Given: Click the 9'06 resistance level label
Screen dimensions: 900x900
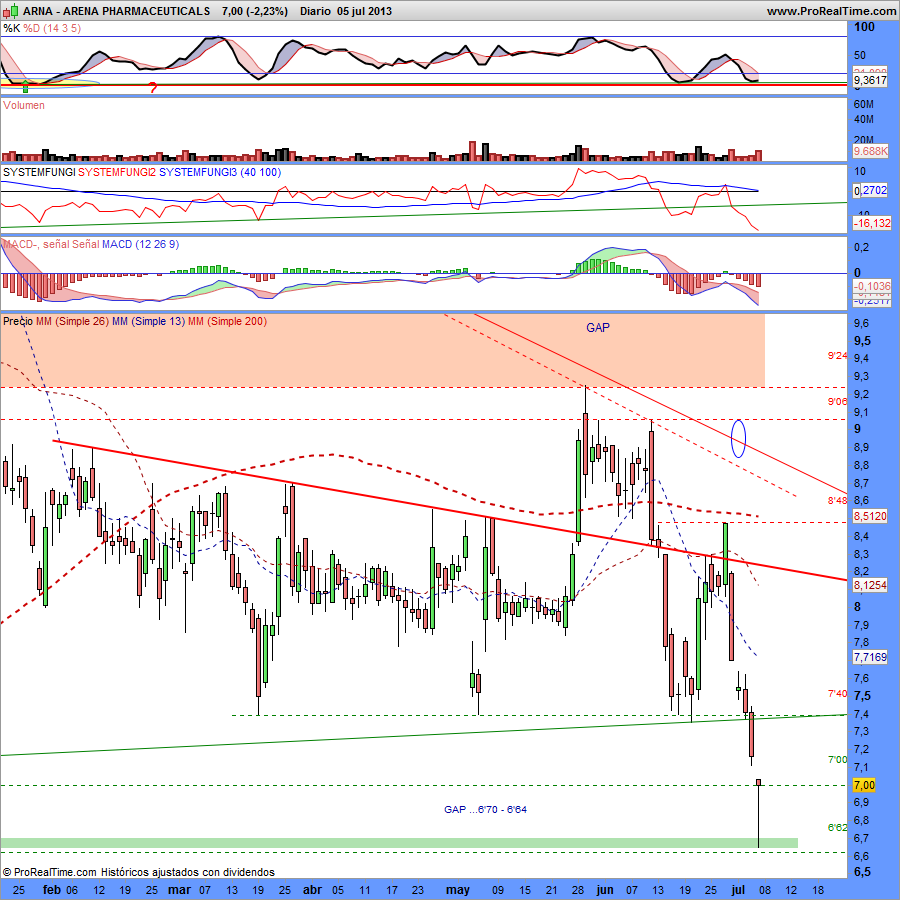Looking at the screenshot, I should coord(837,401).
